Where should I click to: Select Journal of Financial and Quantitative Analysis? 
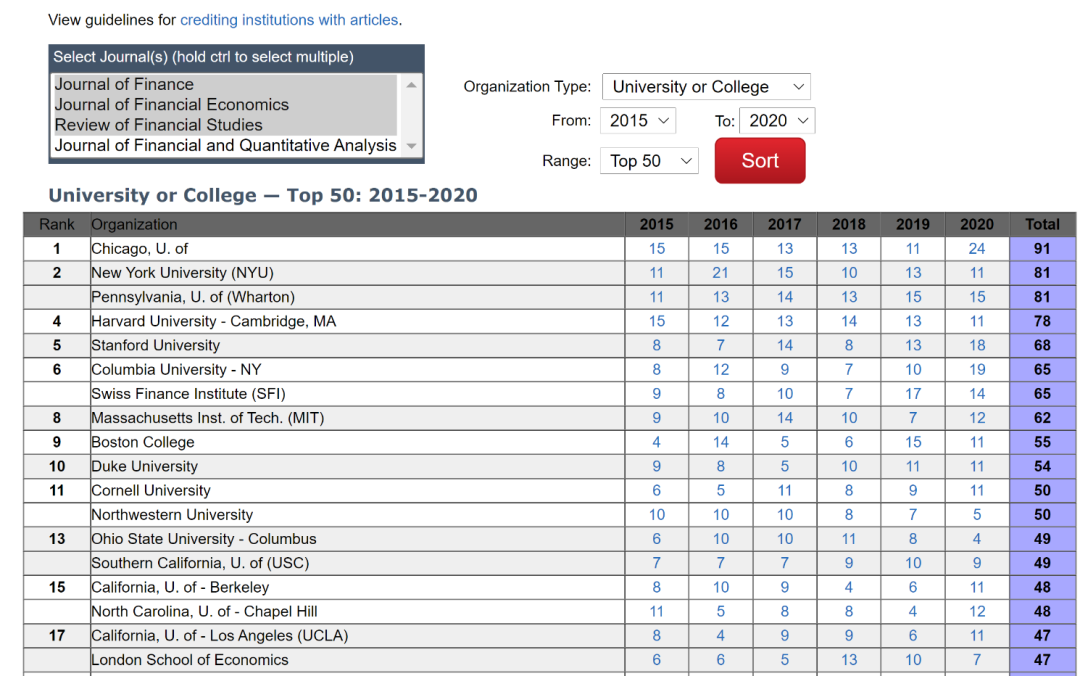pos(225,145)
